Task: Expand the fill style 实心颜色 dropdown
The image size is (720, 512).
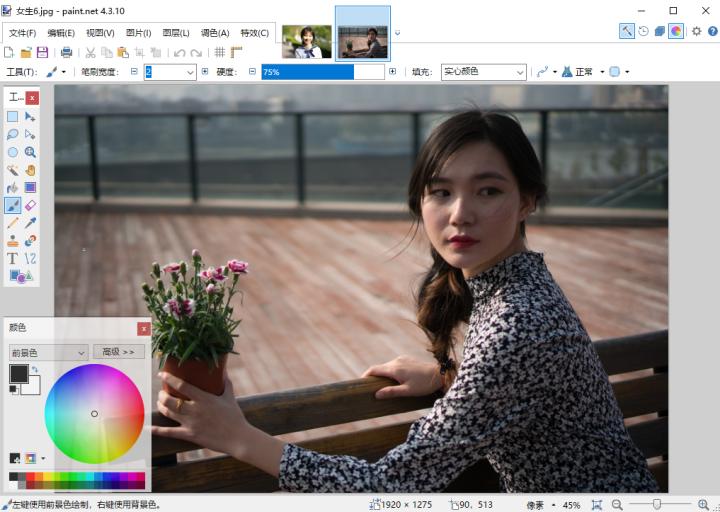Action: point(519,72)
